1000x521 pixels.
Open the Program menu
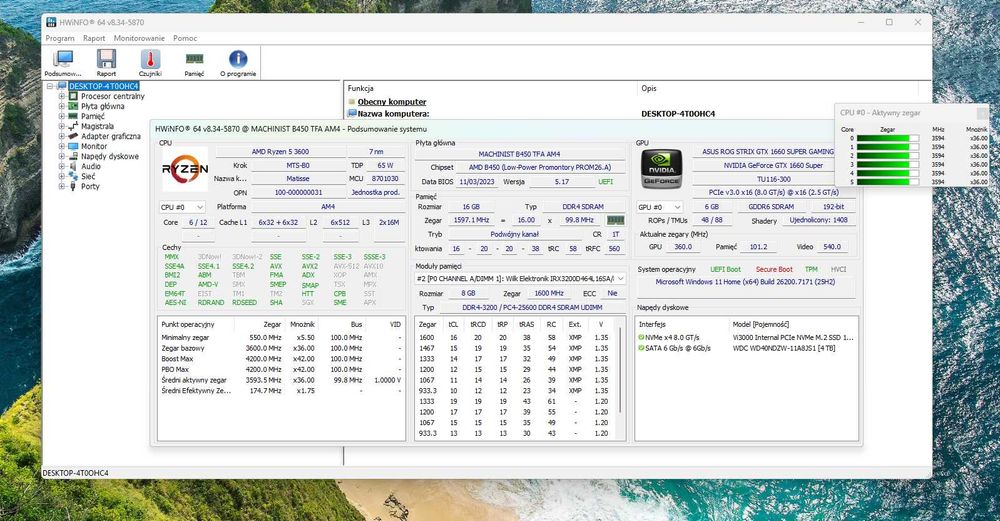click(x=60, y=38)
